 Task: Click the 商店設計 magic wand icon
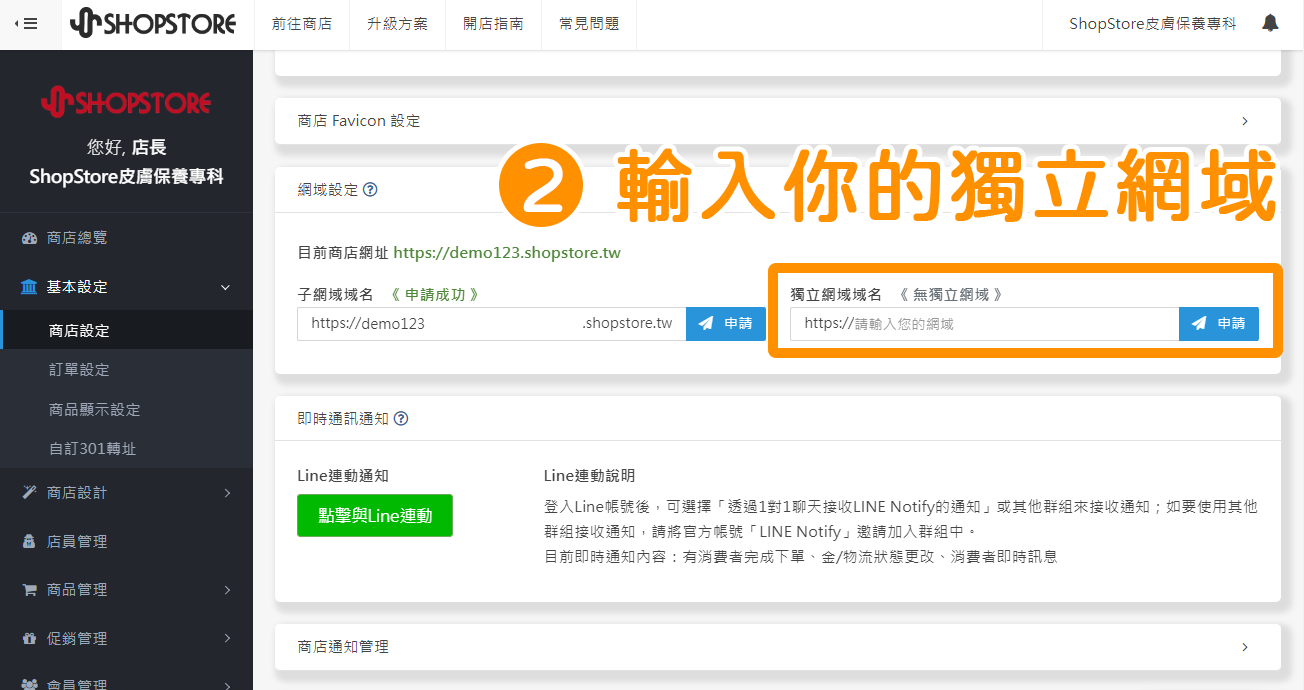click(x=30, y=493)
